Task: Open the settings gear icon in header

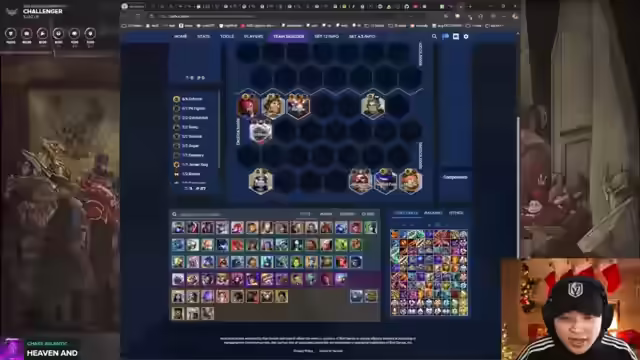Action: pyautogui.click(x=466, y=36)
